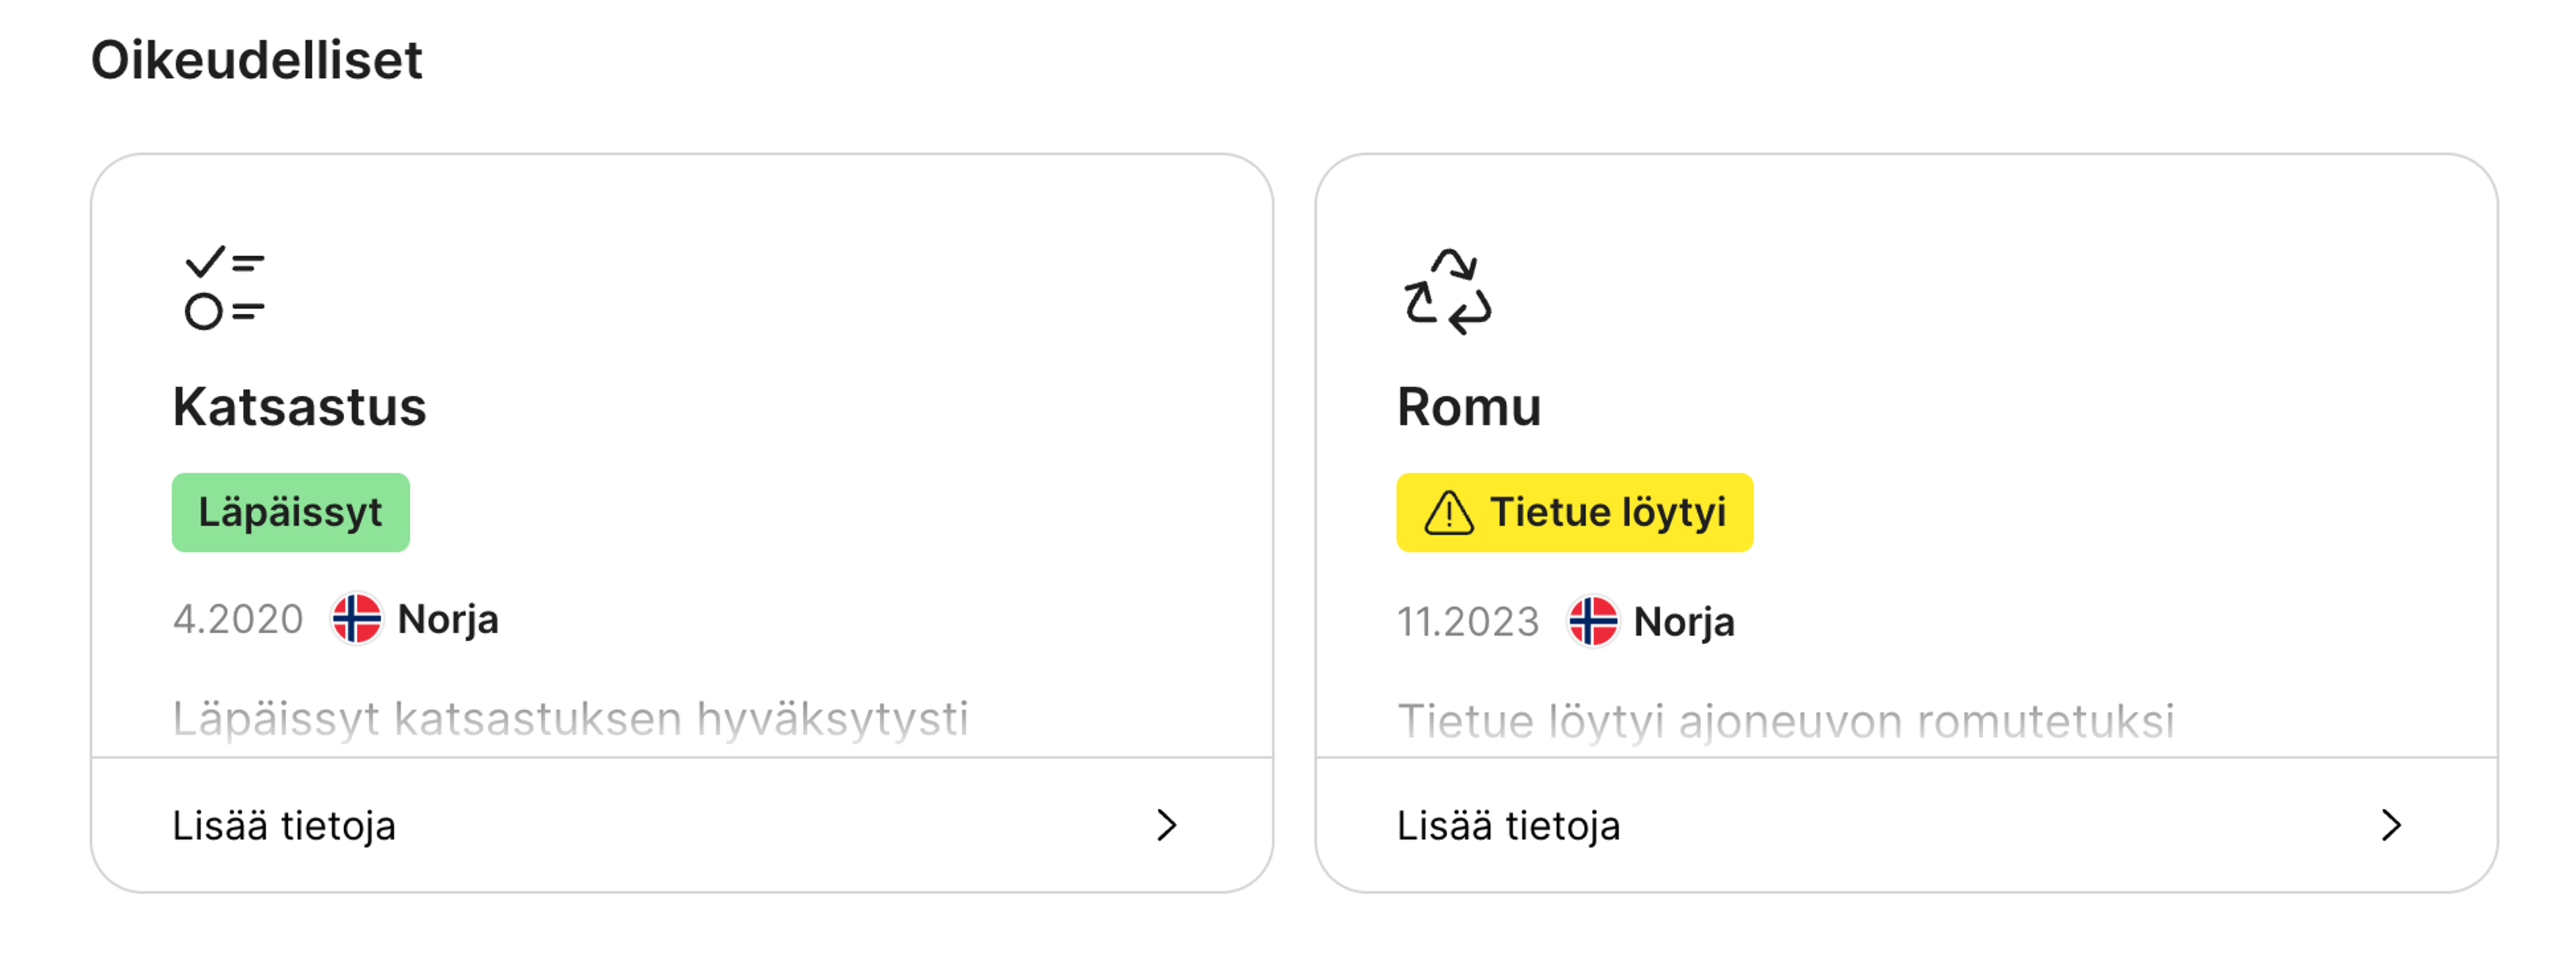Open Lisää tietoja under Romu
Image resolution: width=2576 pixels, height=953 pixels.
(1508, 825)
